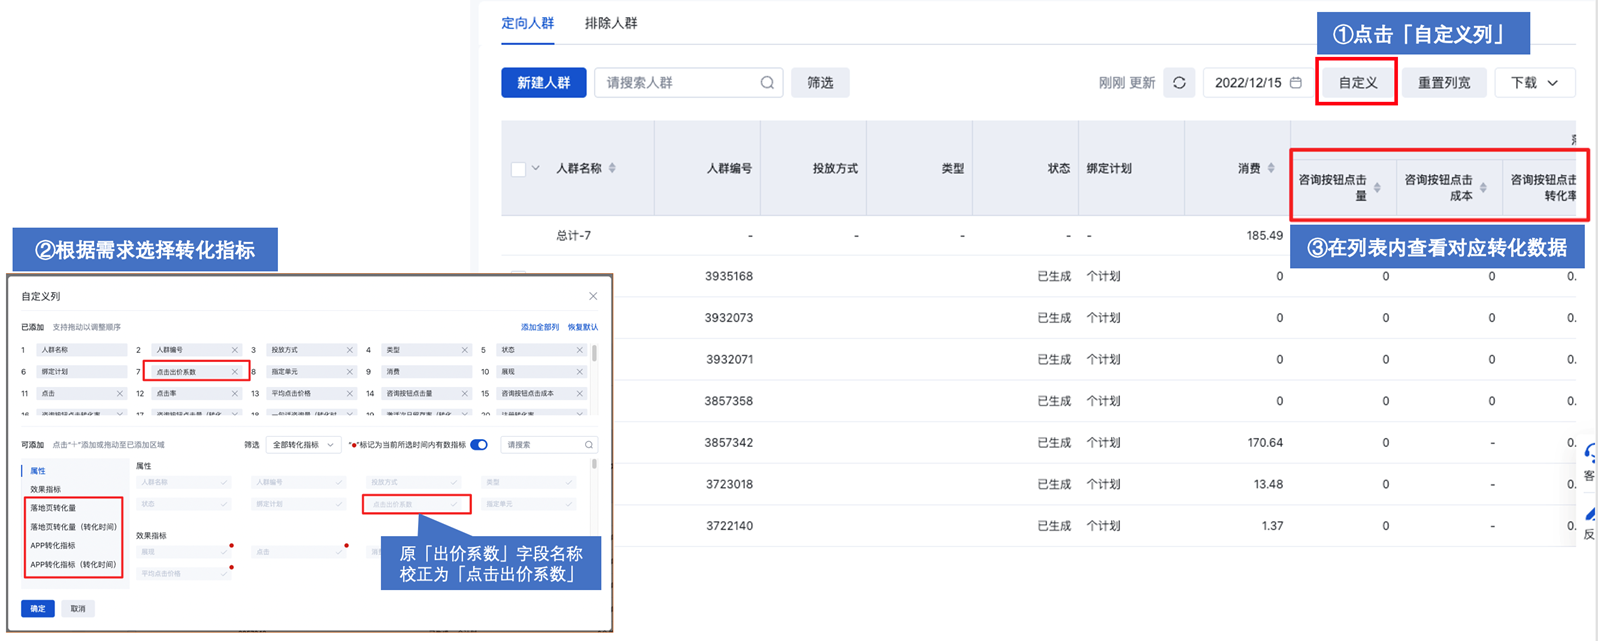The image size is (1598, 641).
Task: Sort the 咨询按钮点击量 column
Action: pos(1377,188)
